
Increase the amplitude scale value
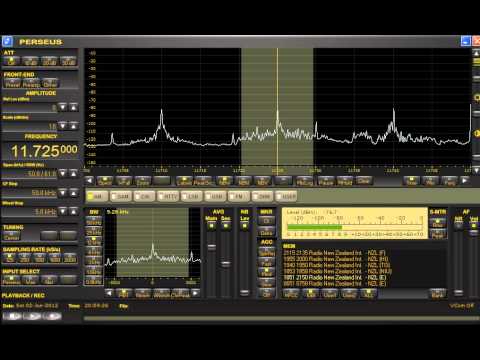pos(73,126)
